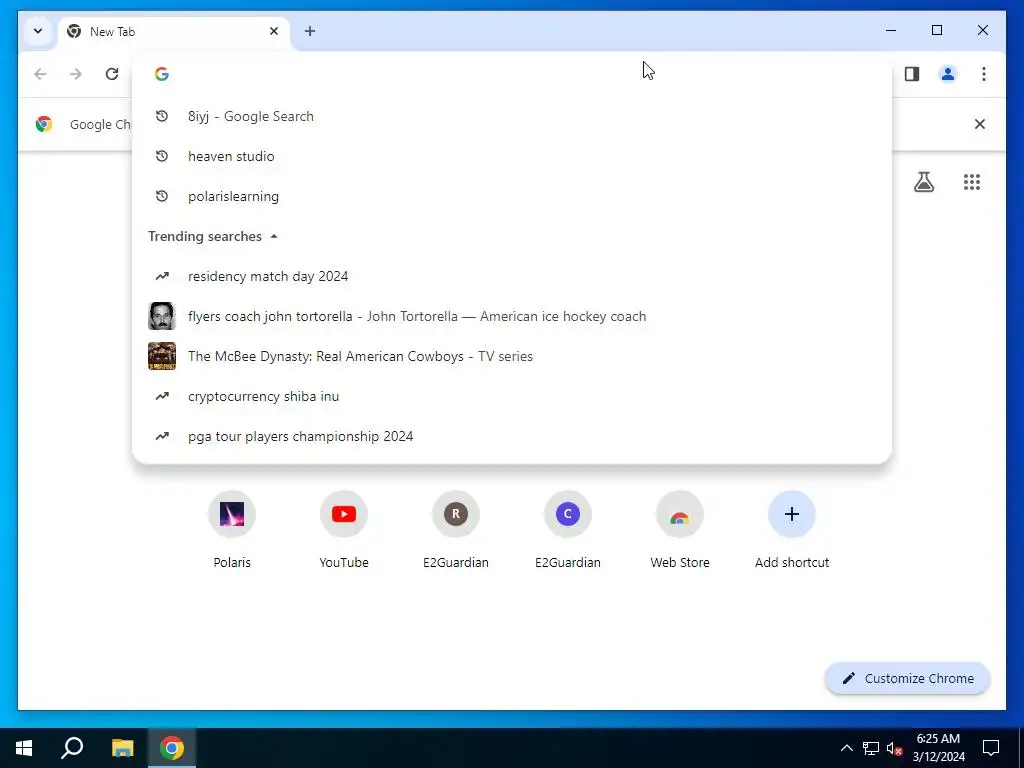
Task: Dismiss the Google Chrome infobar
Action: point(980,124)
